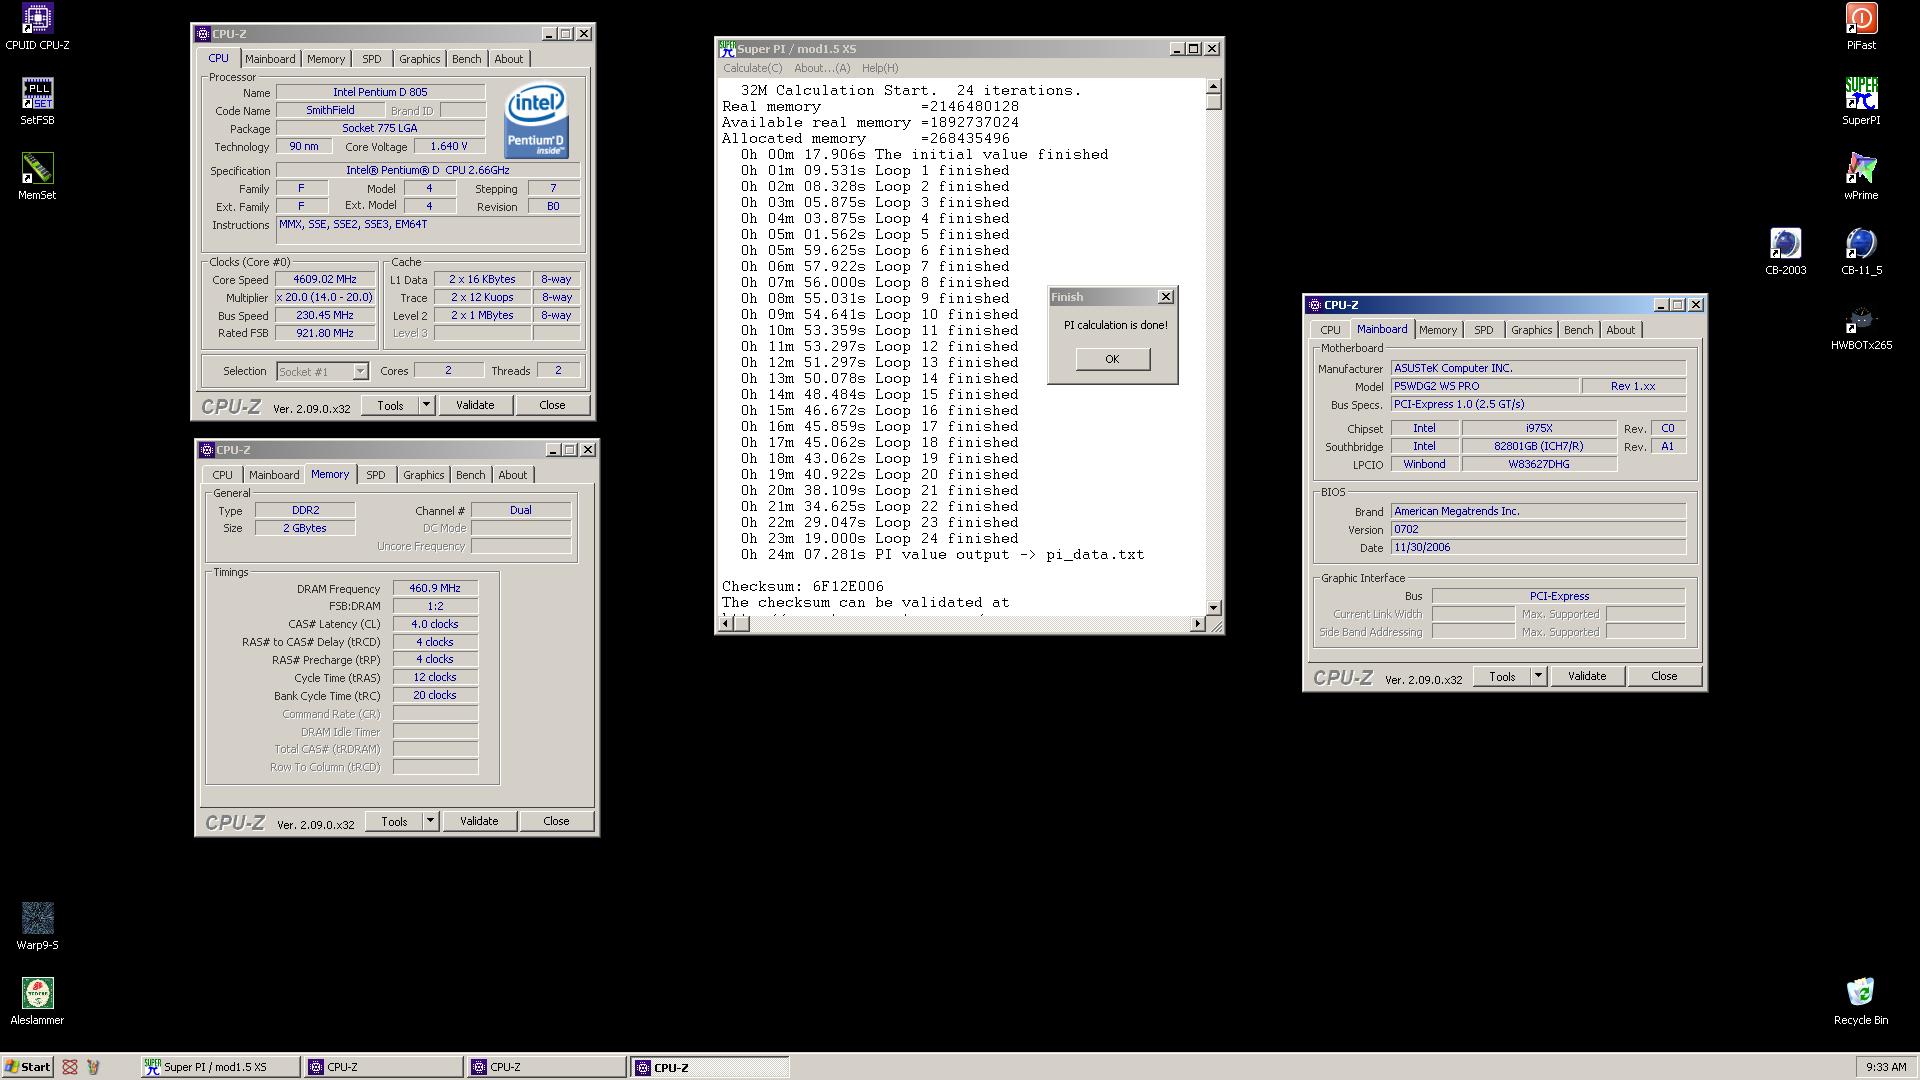The width and height of the screenshot is (1920, 1080).
Task: Click Super PI horizontal scrollbar left arrow
Action: click(725, 624)
